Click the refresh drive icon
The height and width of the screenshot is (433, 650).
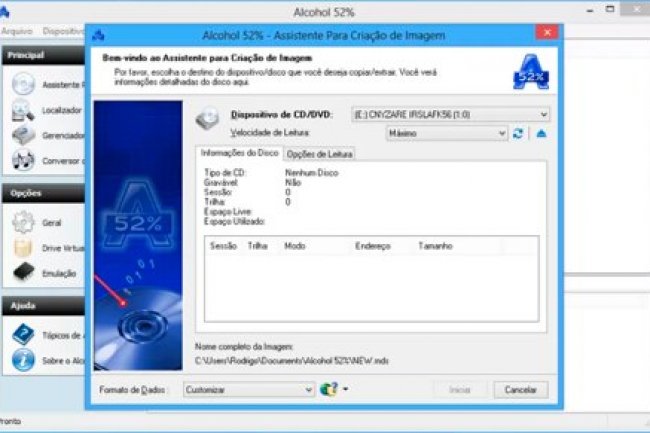518,133
